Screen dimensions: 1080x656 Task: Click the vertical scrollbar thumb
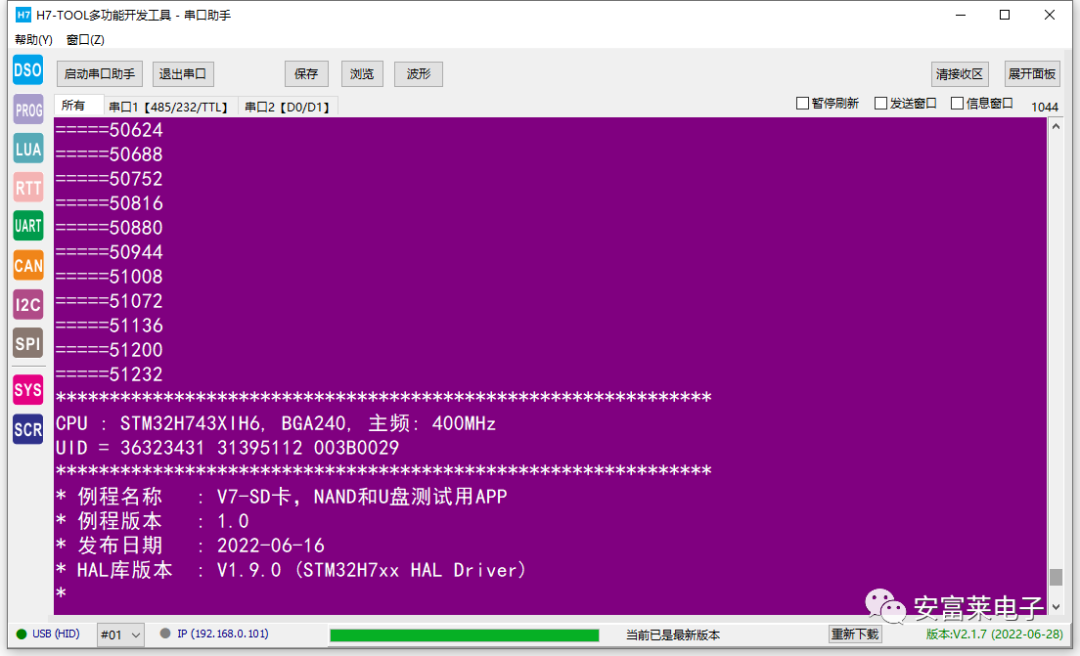point(1056,577)
